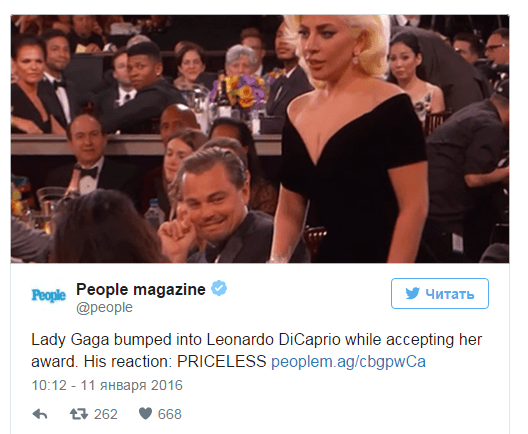This screenshot has width=528, height=434.
Task: Open the tweet timestamp 10:12 - 11 января 2016
Action: coord(107,385)
